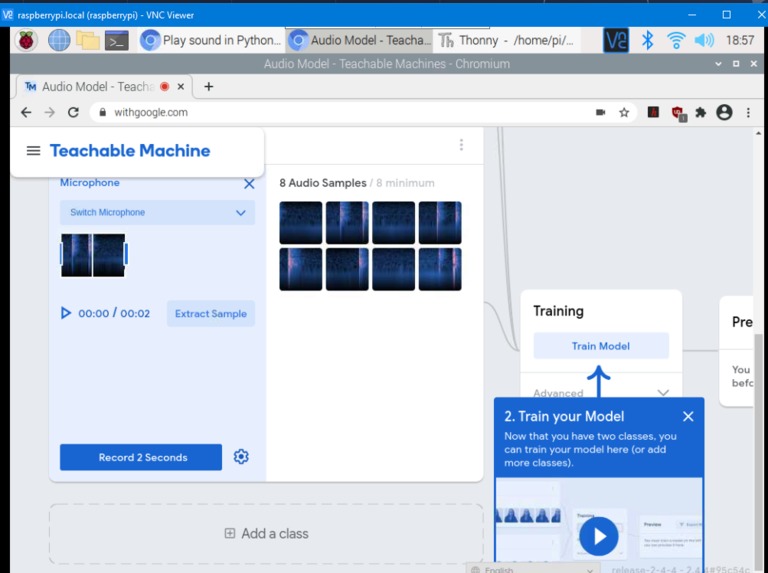Open the Teachable Machine hamburger menu

[33, 151]
